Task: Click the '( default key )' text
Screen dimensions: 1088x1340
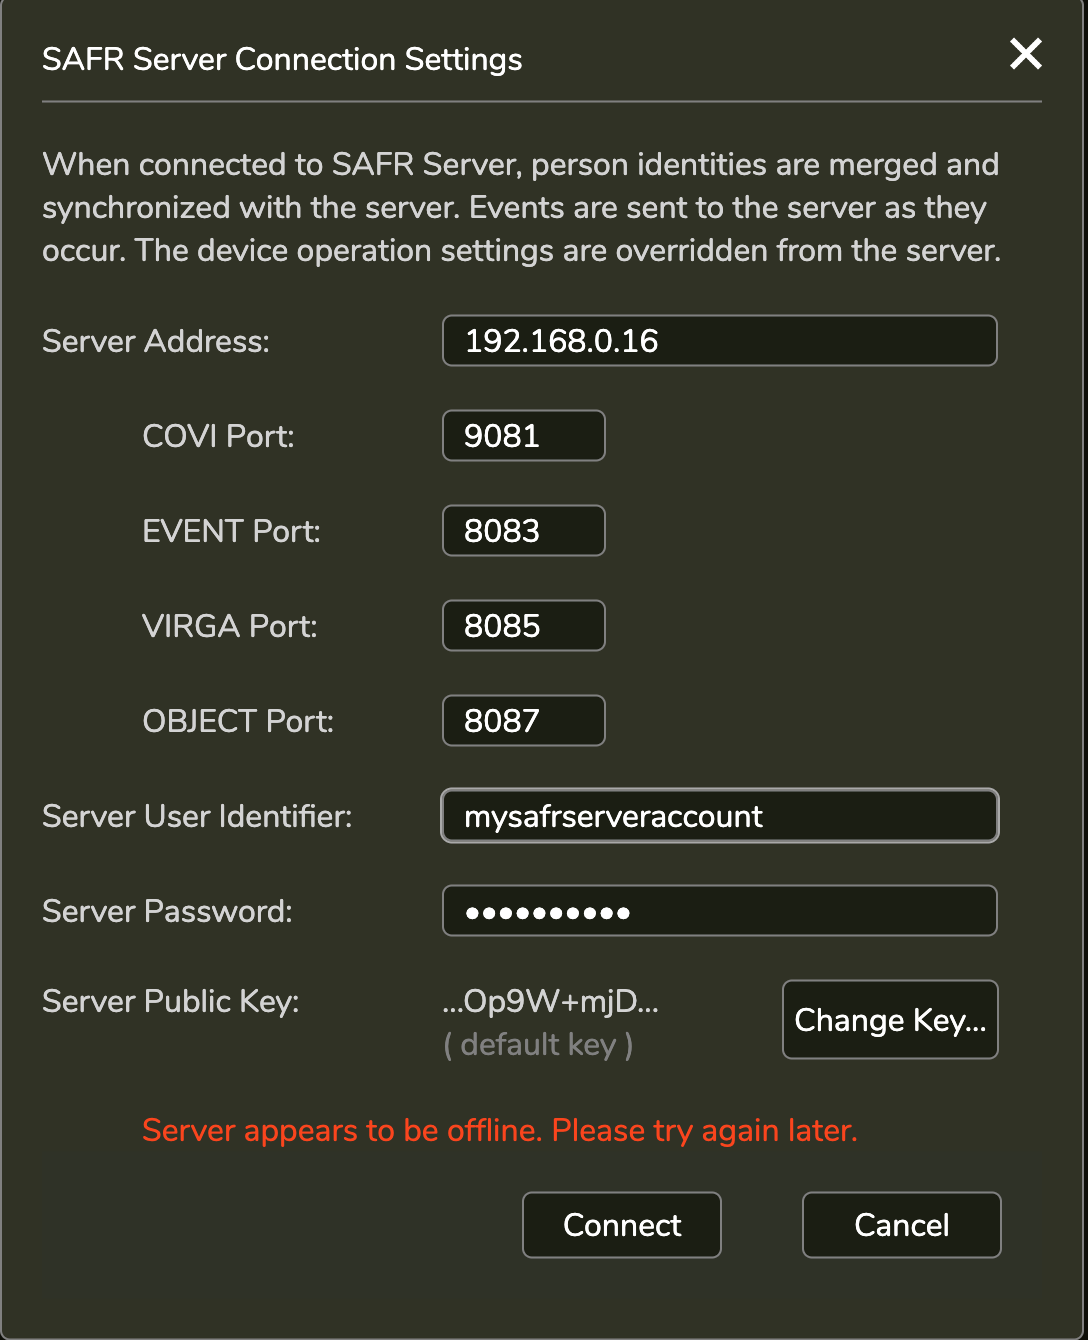Action: pos(538,1045)
